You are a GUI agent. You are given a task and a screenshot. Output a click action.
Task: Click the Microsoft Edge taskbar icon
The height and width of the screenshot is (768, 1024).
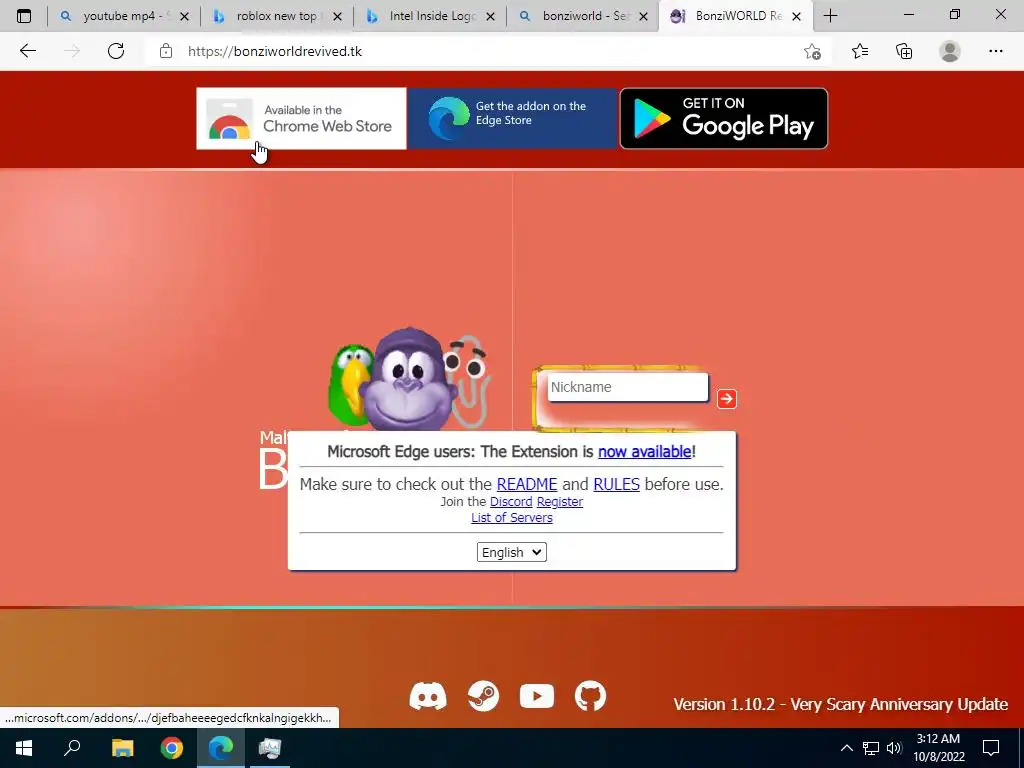tap(221, 748)
